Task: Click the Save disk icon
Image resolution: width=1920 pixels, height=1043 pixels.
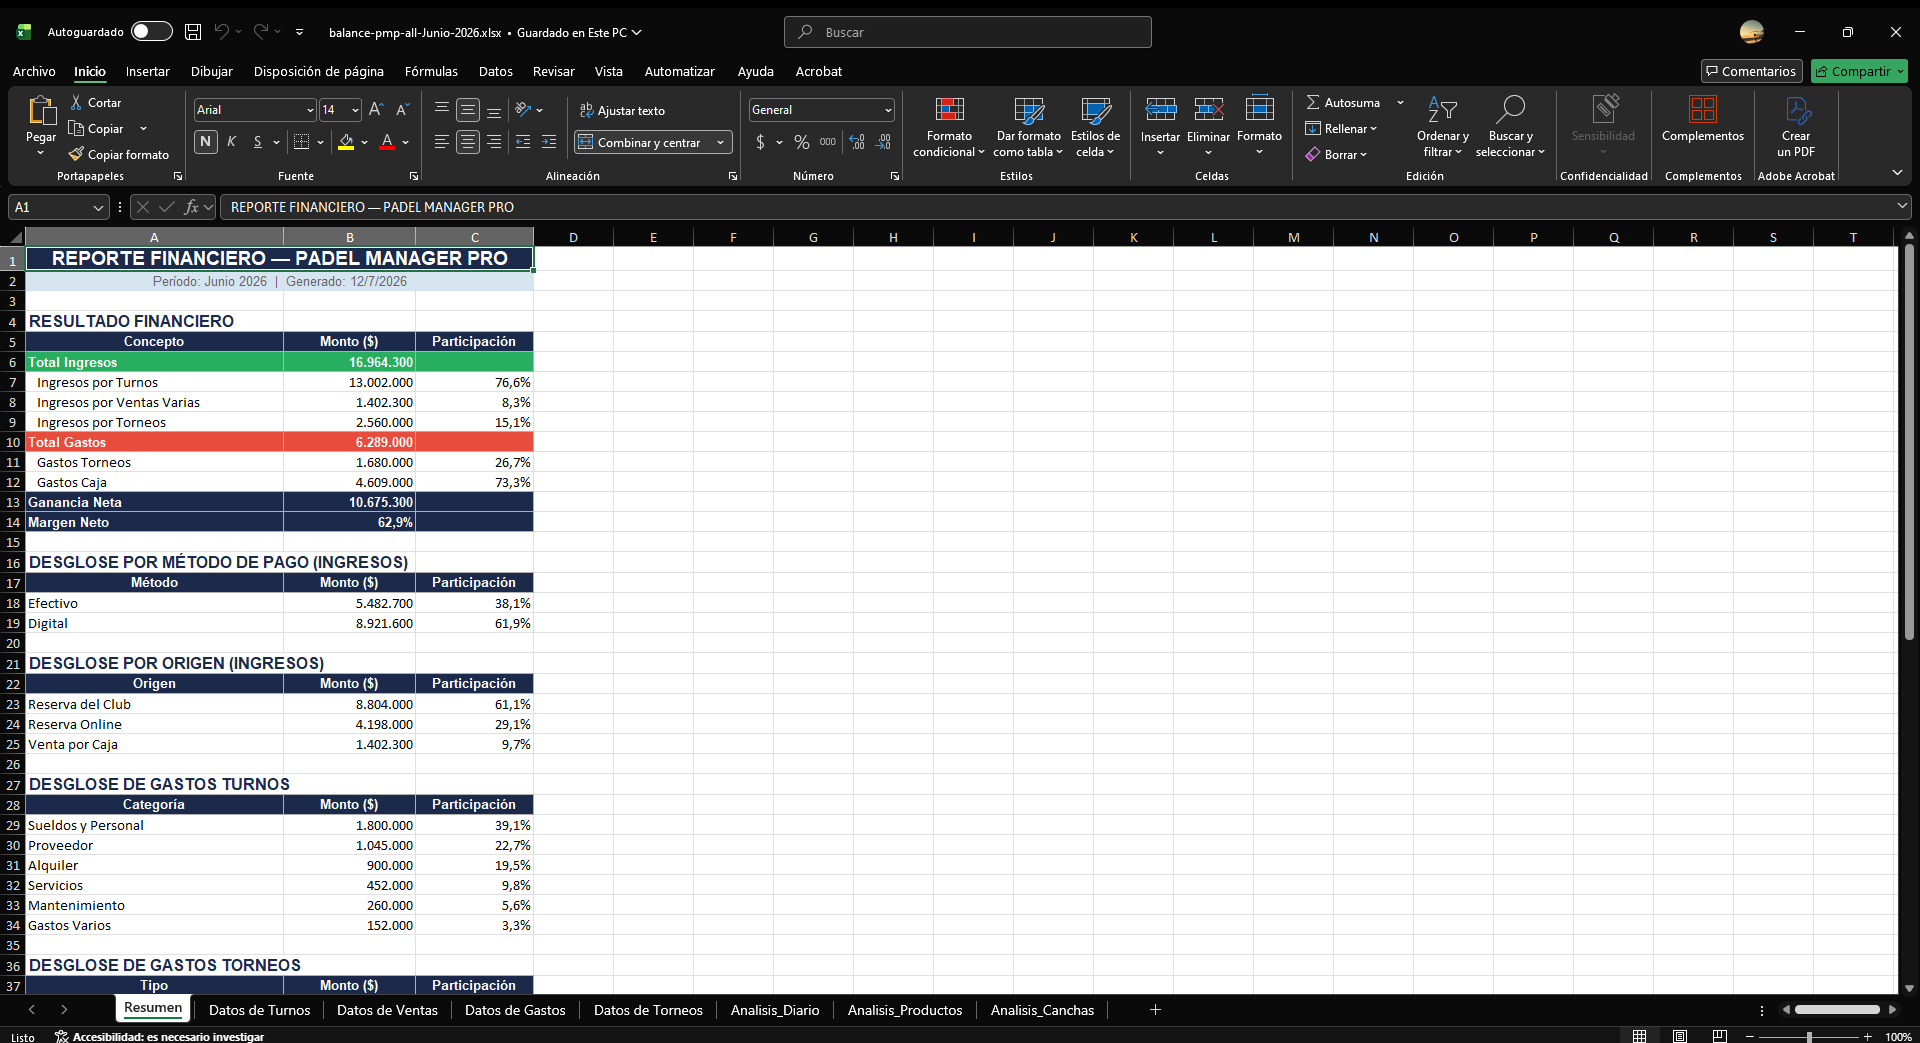Action: [x=193, y=32]
